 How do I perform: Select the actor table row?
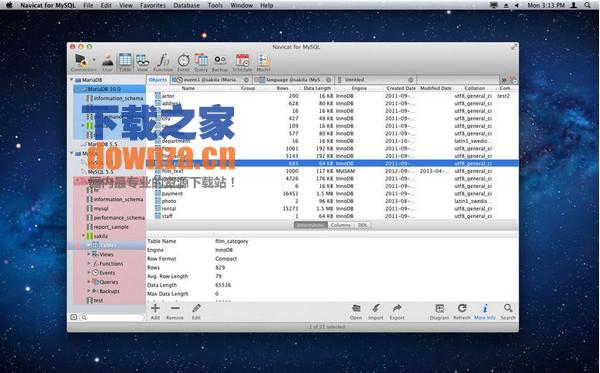point(332,96)
